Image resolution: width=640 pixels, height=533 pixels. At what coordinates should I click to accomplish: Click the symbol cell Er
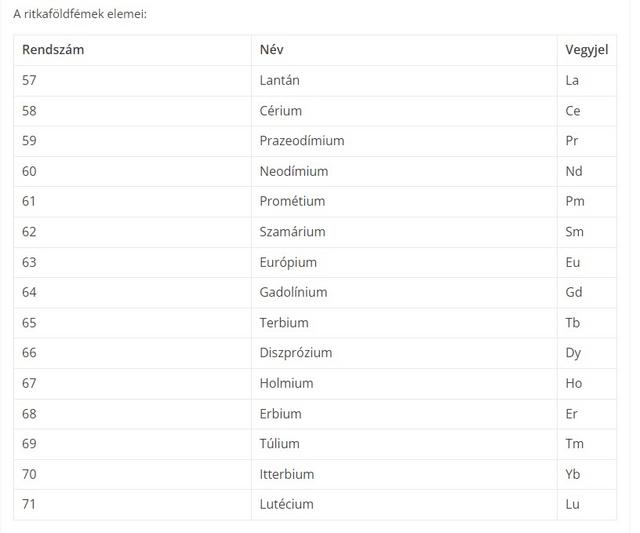571,413
